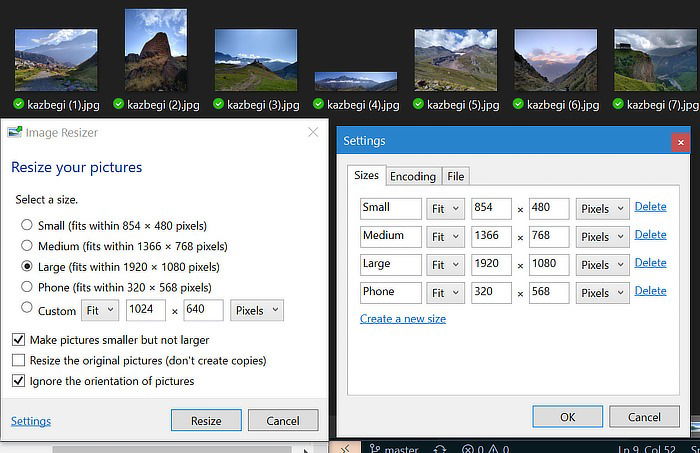Open Fit dropdown in the Phone row
700x453 pixels.
(x=445, y=293)
